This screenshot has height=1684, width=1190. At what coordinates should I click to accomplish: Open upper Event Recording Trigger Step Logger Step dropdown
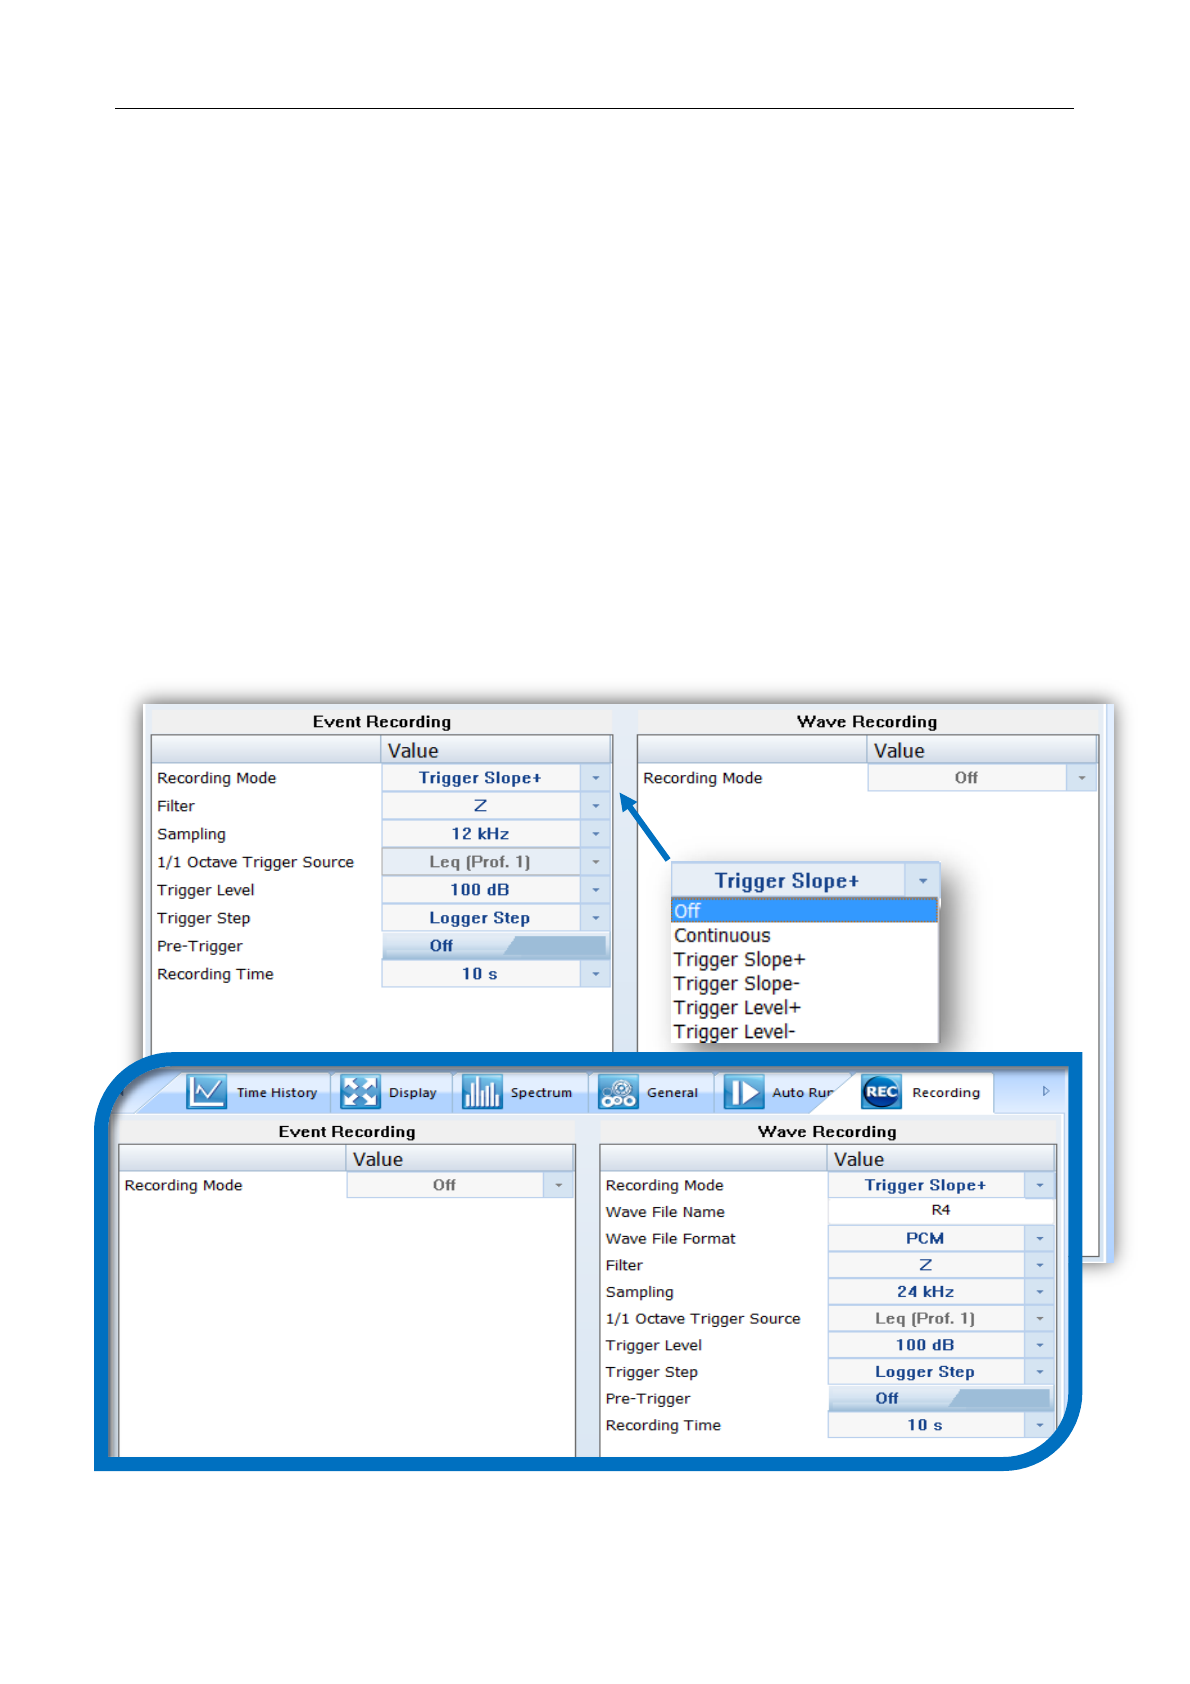(x=596, y=918)
